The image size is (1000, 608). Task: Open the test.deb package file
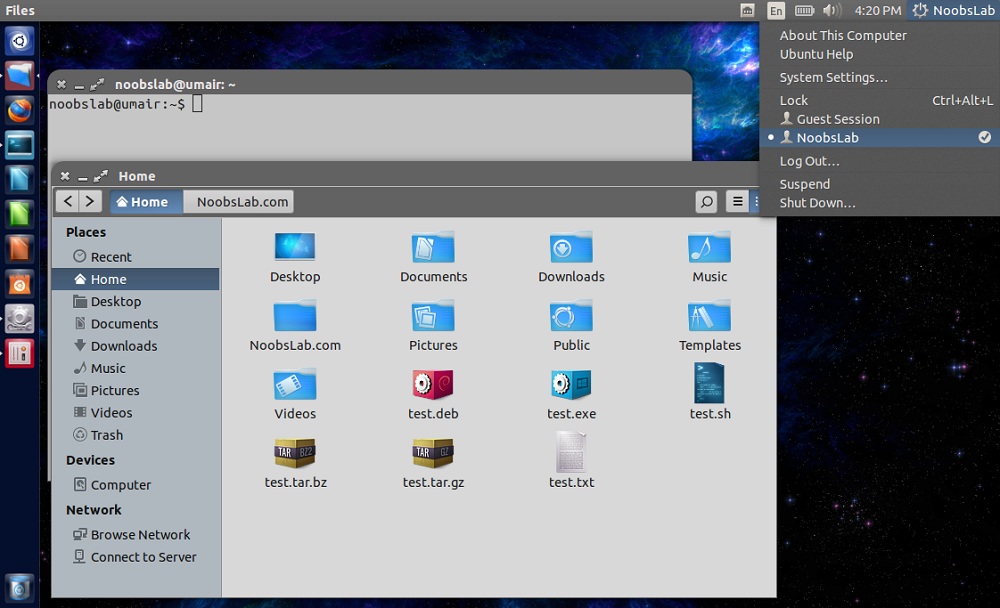(x=433, y=385)
